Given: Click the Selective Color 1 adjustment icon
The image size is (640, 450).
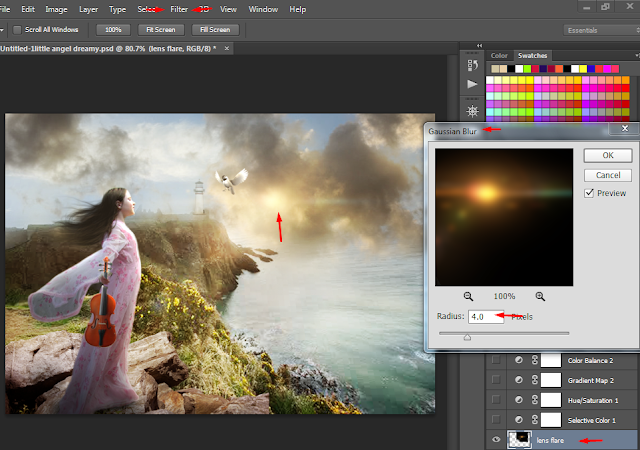Looking at the screenshot, I should 518,419.
